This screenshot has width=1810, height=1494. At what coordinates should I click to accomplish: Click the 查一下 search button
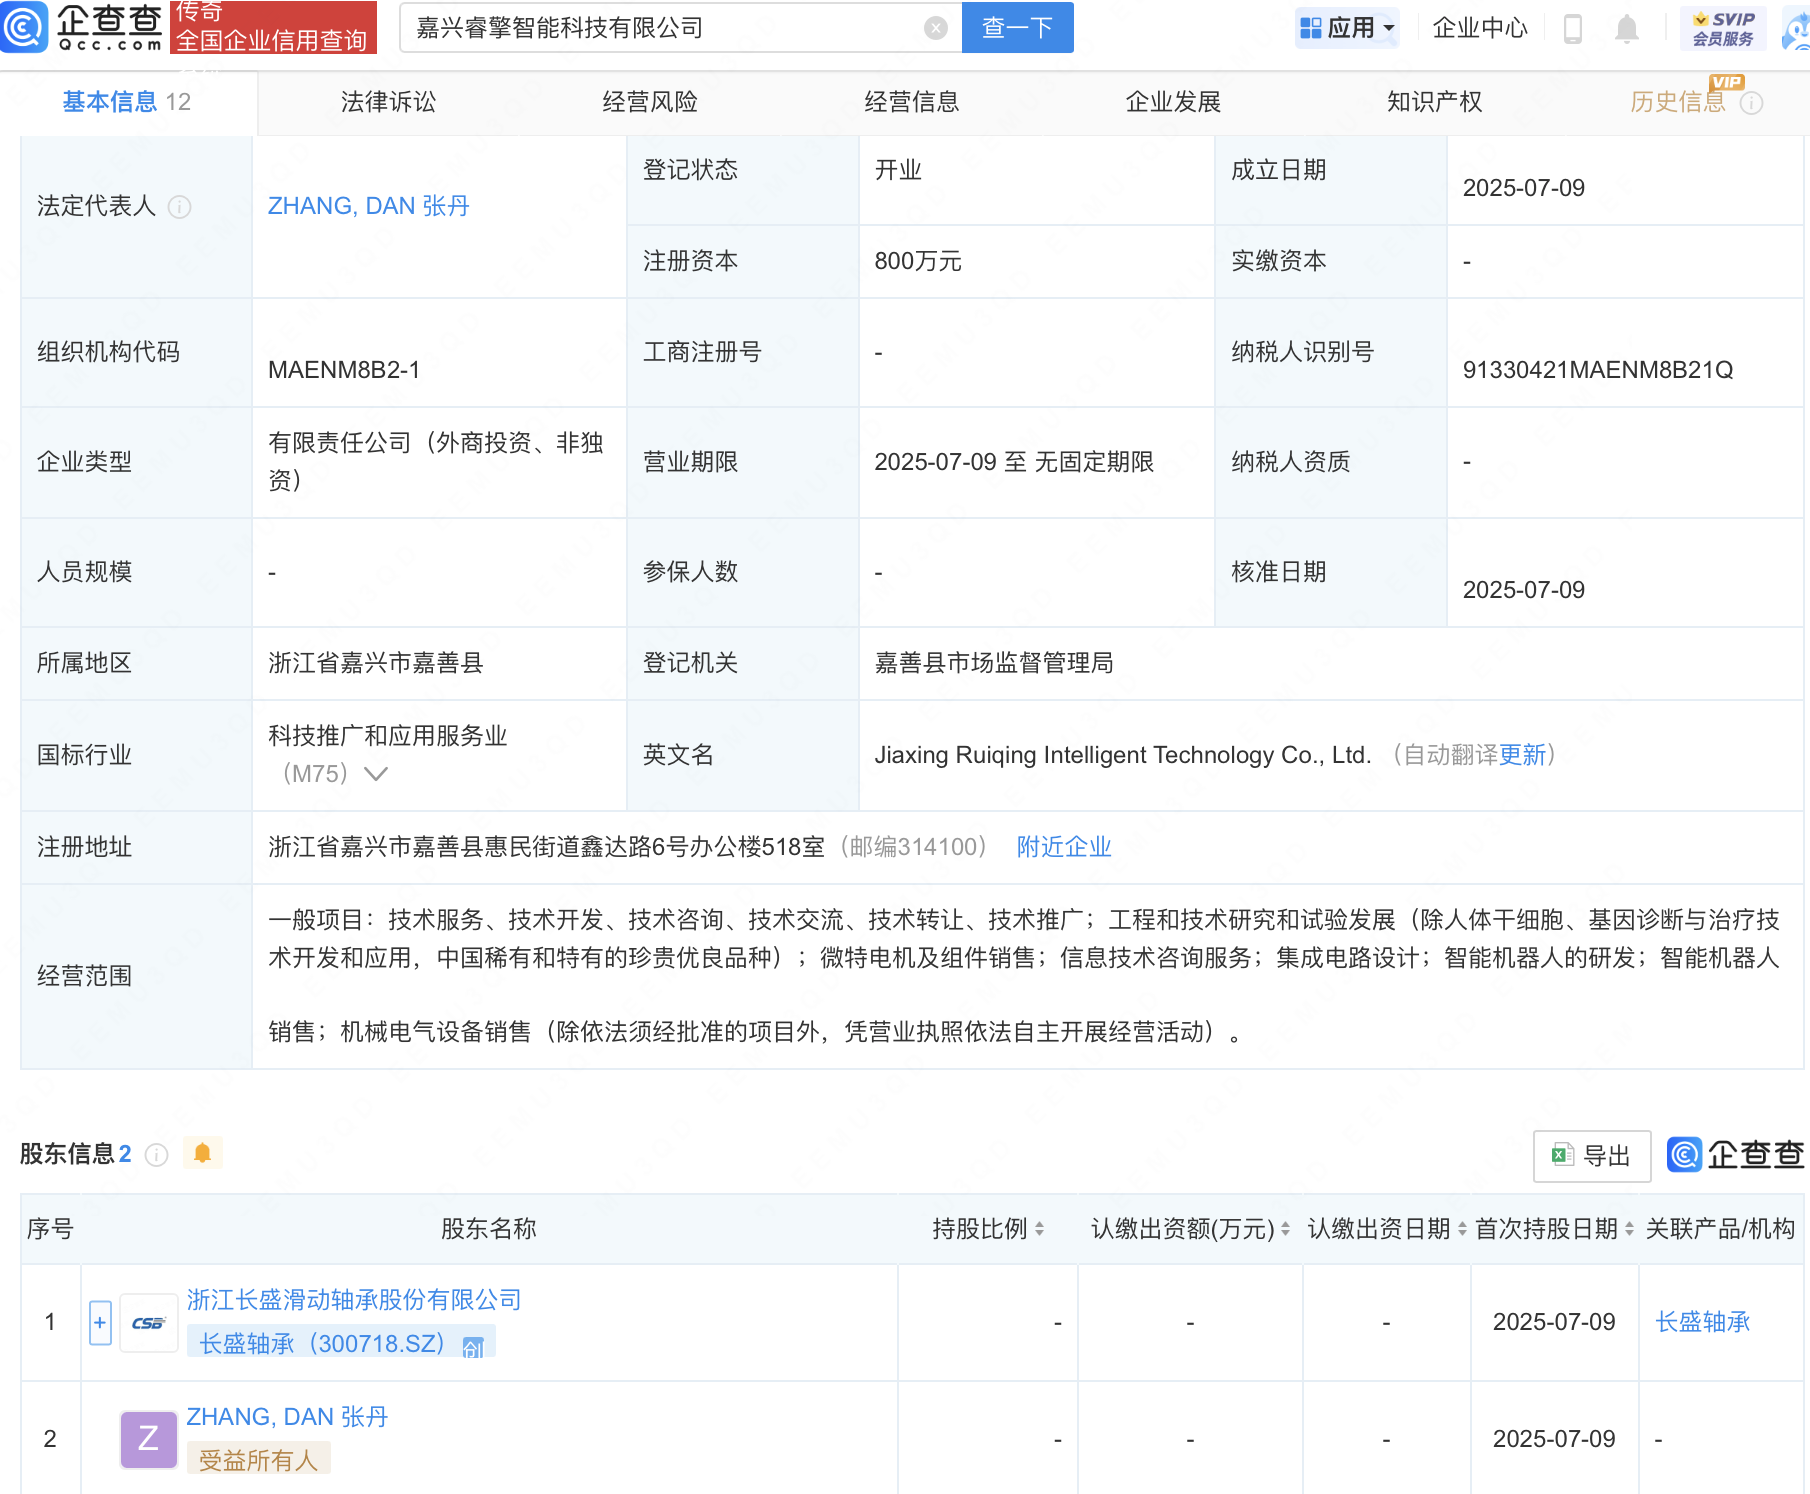pyautogui.click(x=1017, y=28)
